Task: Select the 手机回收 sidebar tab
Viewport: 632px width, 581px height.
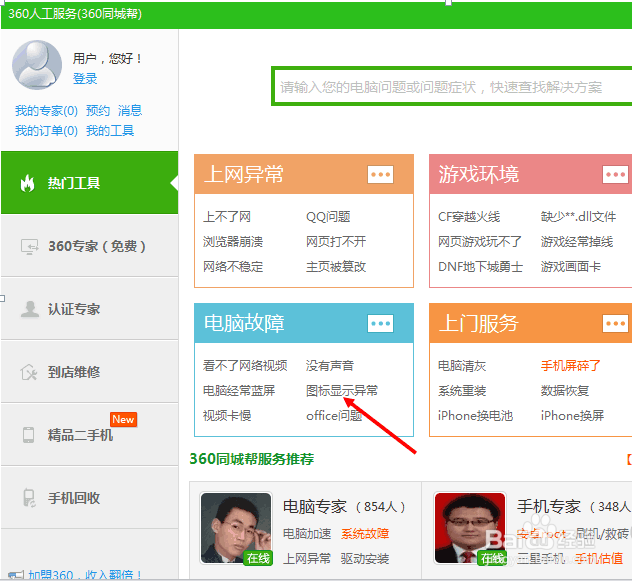Action: (89, 498)
